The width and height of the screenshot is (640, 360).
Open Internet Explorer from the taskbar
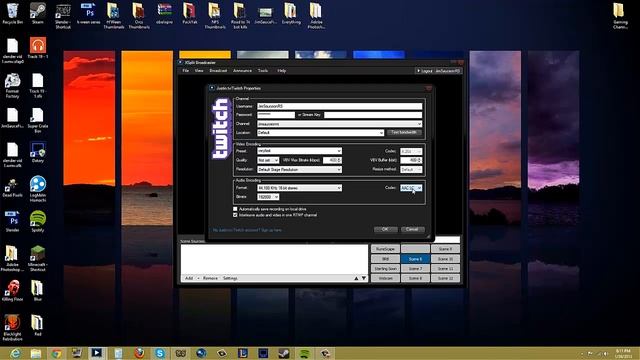tap(15, 353)
